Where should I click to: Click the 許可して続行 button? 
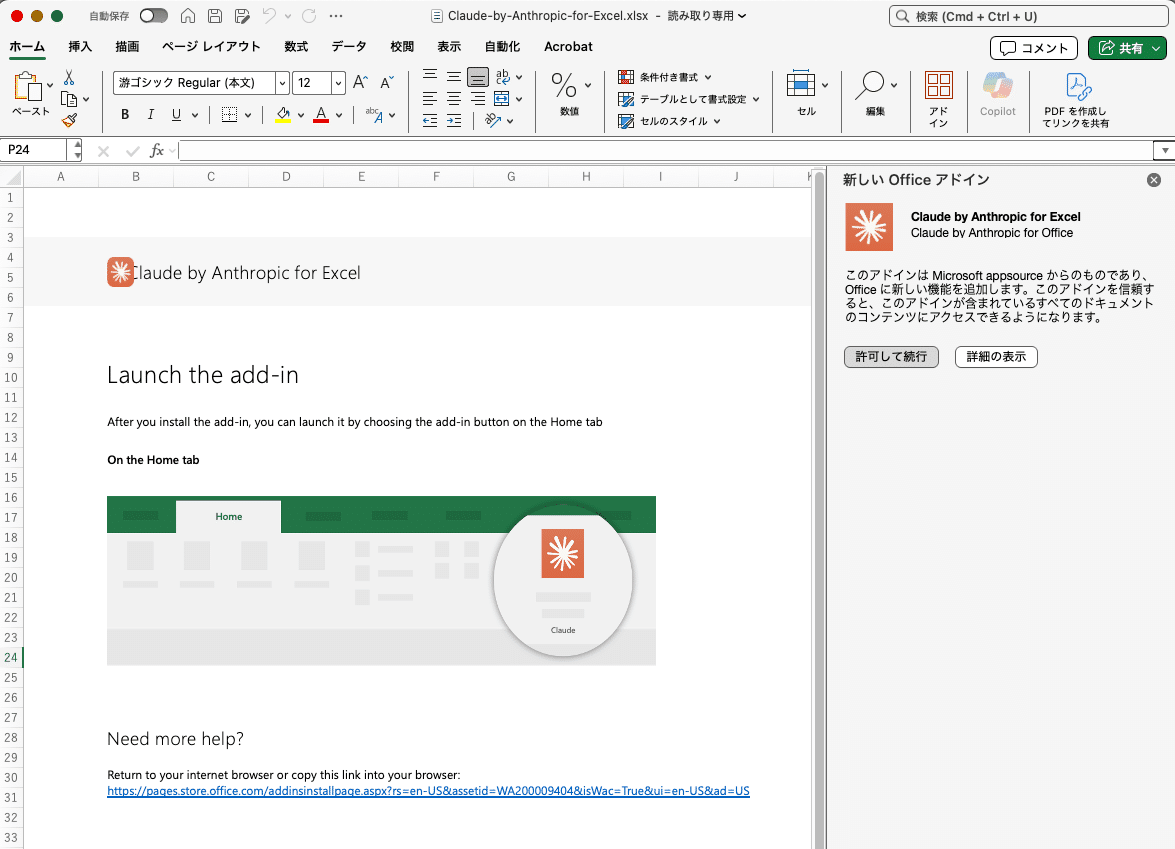tap(891, 357)
